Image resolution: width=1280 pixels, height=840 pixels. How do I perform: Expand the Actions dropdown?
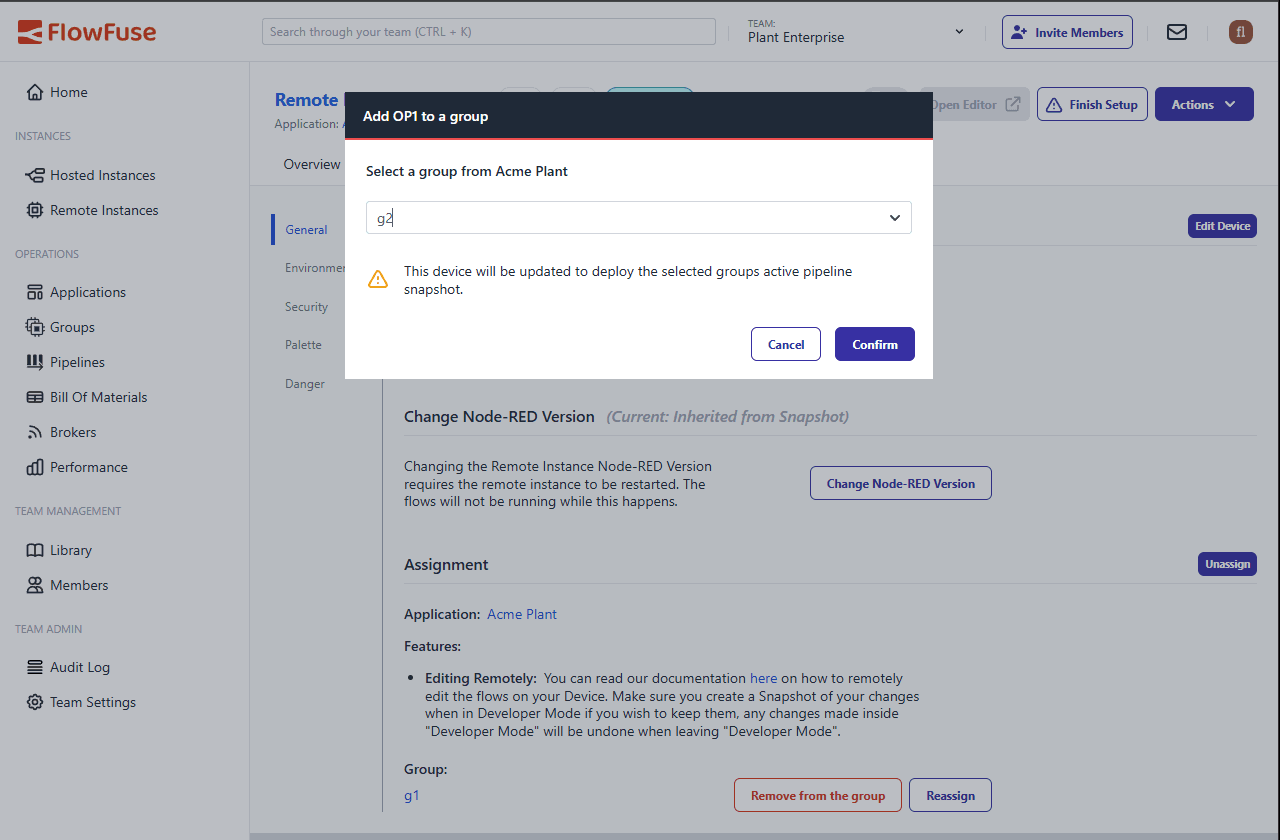click(1204, 103)
